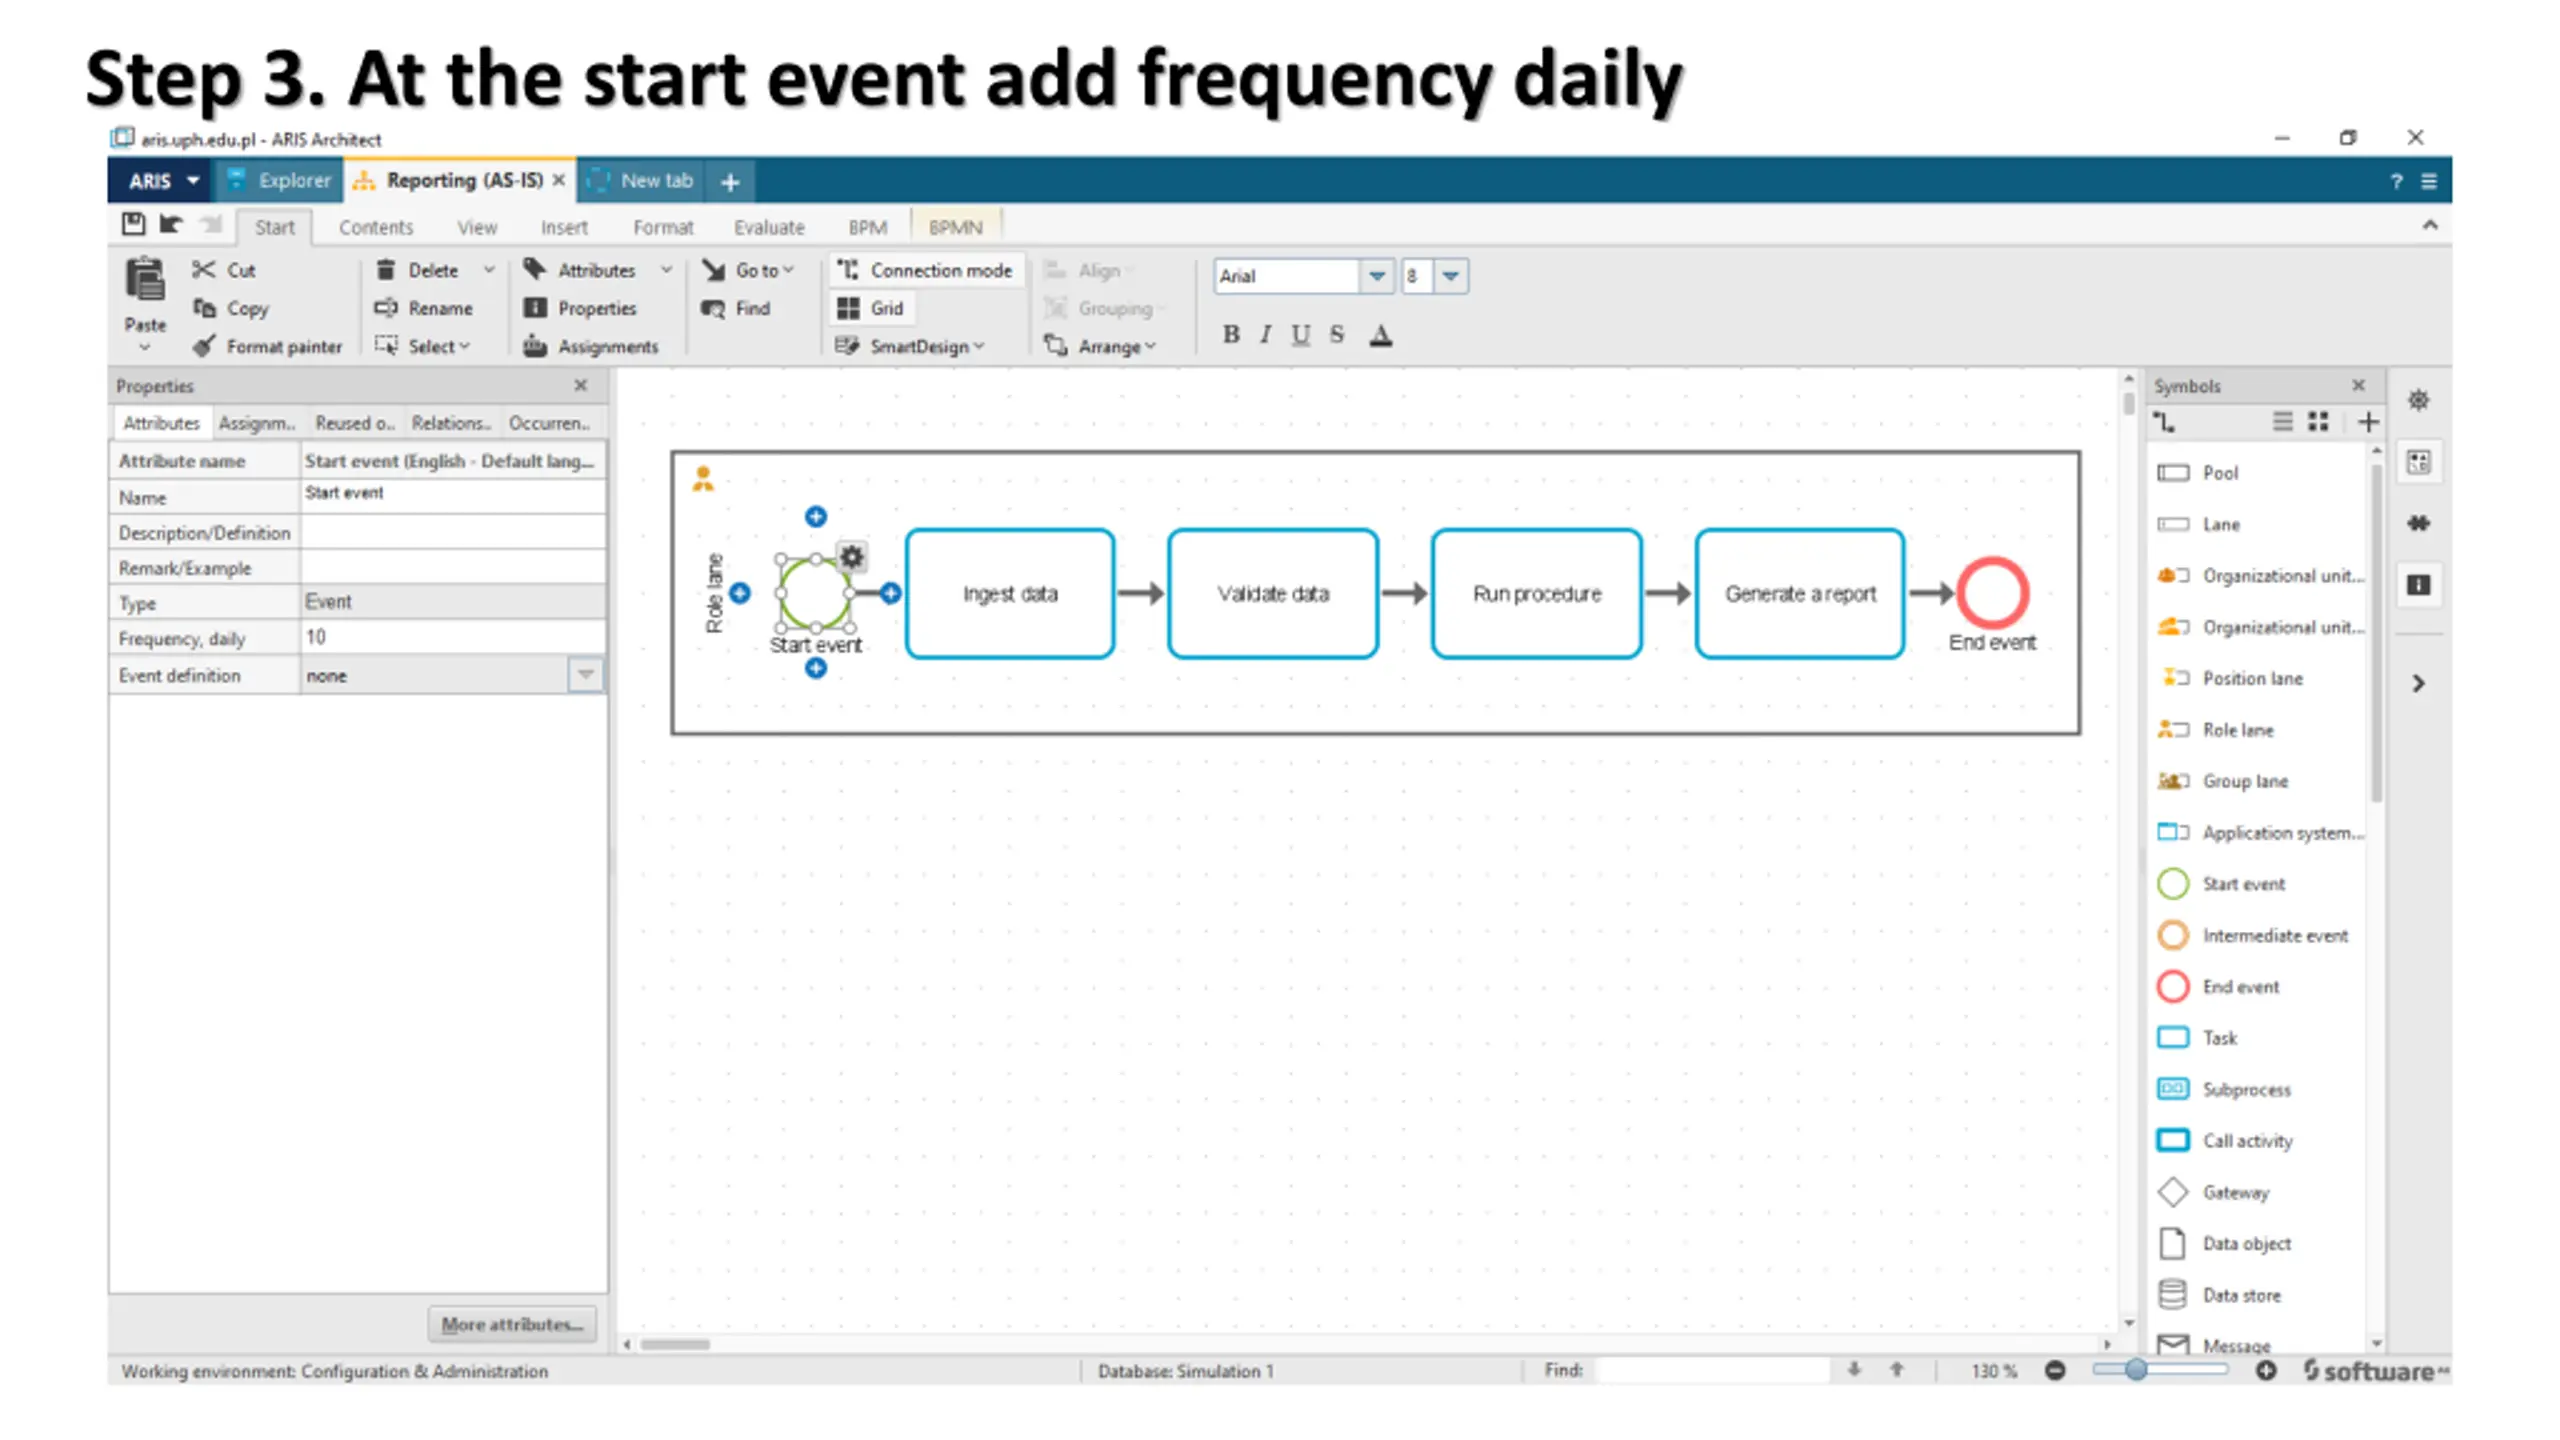Click the Cut scissors icon
The width and height of the screenshot is (2560, 1440).
click(x=204, y=270)
